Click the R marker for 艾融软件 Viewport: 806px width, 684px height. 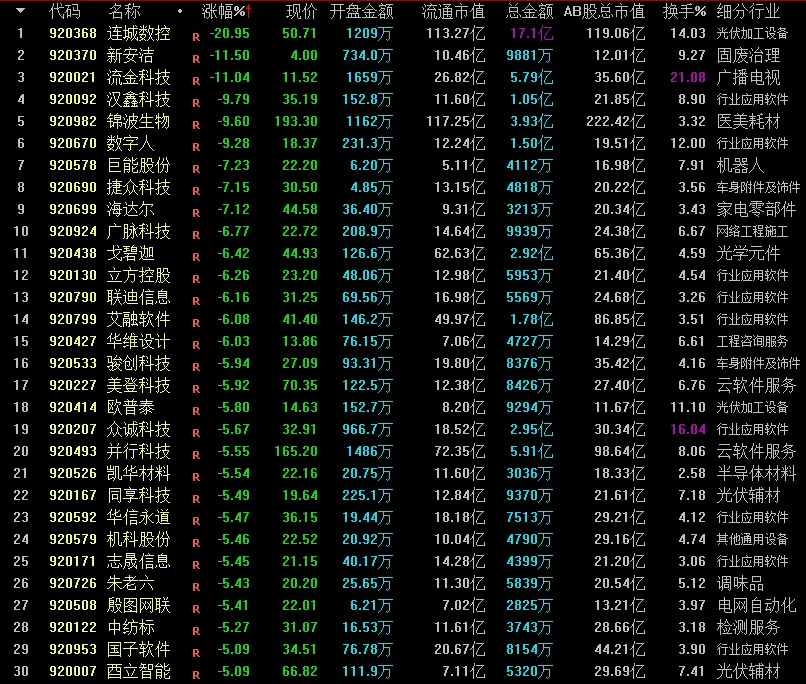tap(196, 323)
